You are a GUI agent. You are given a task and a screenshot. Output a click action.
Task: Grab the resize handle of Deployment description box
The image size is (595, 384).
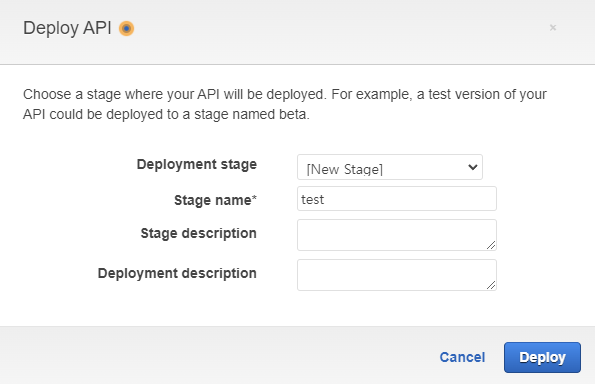pyautogui.click(x=491, y=285)
